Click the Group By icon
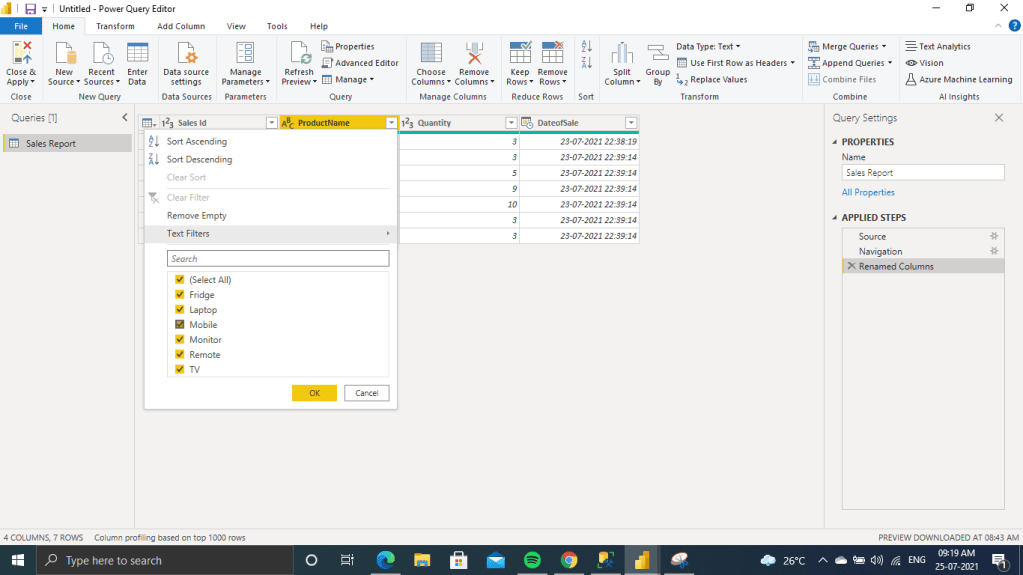1023x575 pixels. pyautogui.click(x=657, y=54)
